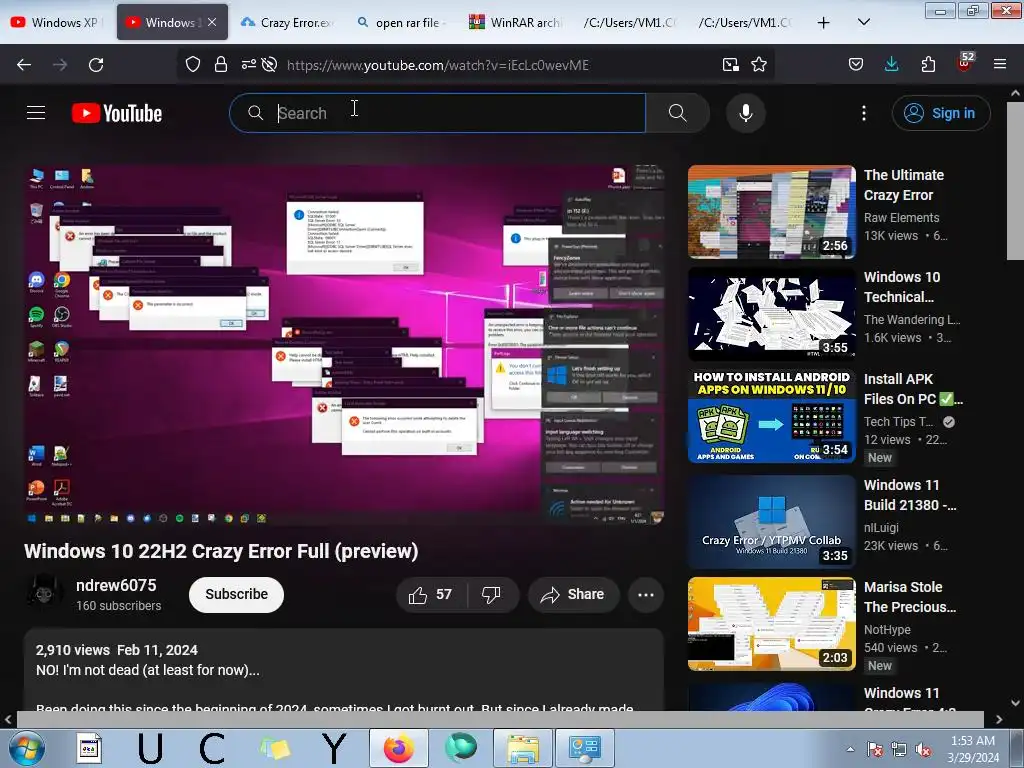Image resolution: width=1024 pixels, height=768 pixels.
Task: Focus the YouTube Search field
Action: pos(438,113)
